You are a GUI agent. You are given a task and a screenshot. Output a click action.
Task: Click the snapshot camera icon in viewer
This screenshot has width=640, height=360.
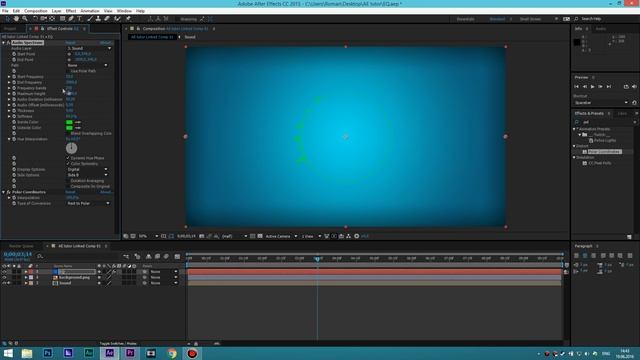(x=202, y=236)
